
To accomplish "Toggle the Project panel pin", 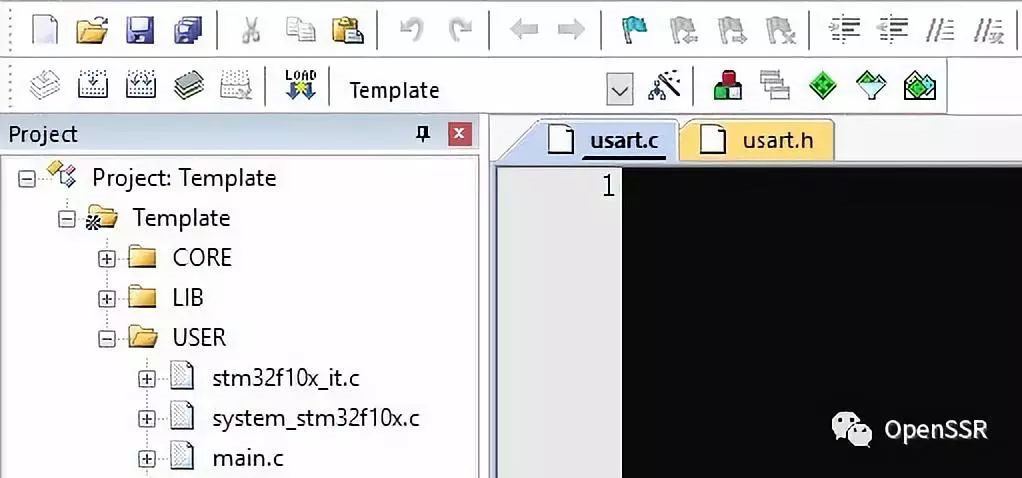I will 423,134.
